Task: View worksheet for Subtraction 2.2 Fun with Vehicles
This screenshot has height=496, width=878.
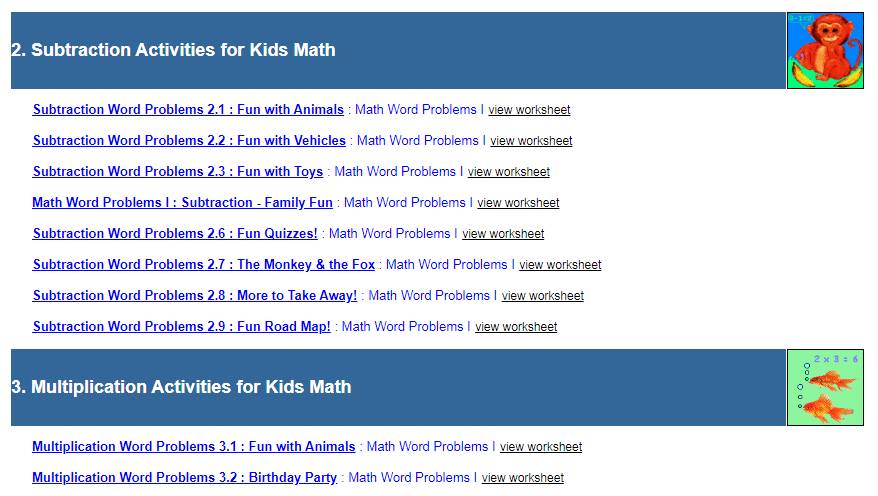Action: tap(531, 141)
